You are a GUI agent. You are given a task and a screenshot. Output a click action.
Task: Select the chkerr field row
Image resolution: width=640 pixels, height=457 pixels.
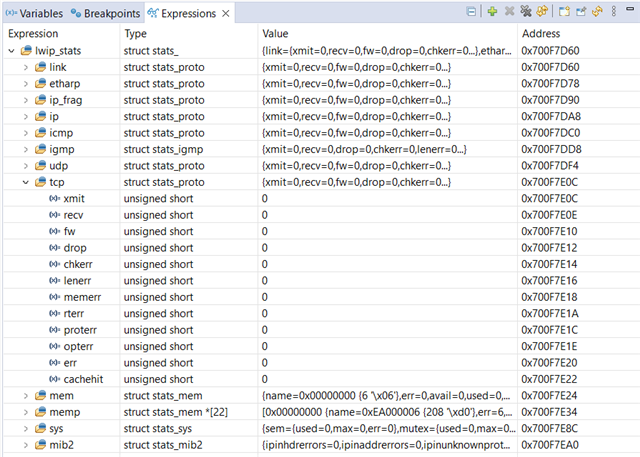tap(322, 264)
